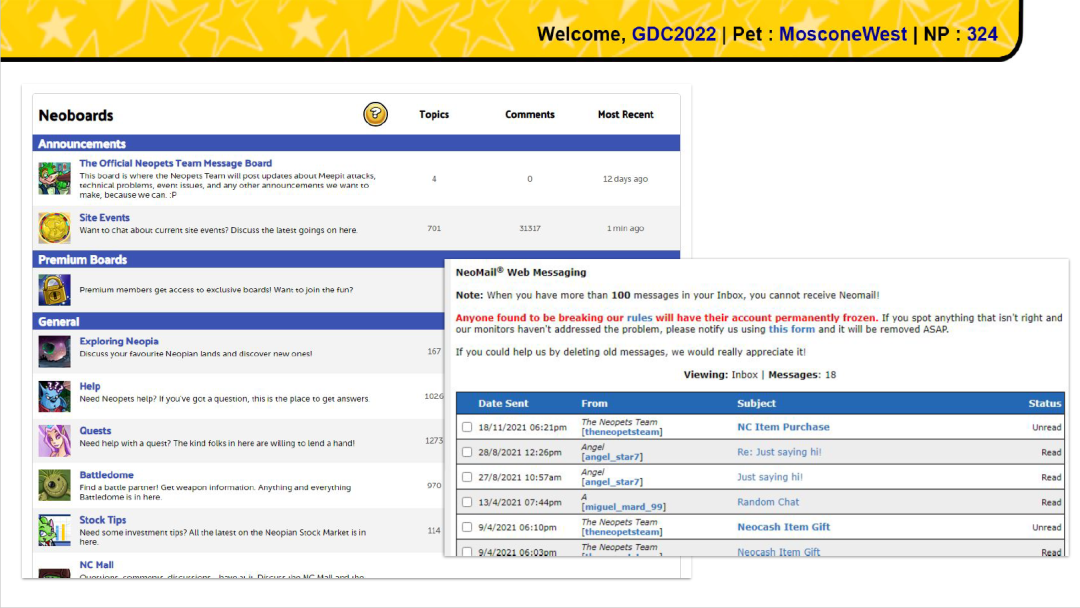Click the Help board icon

tap(54, 397)
